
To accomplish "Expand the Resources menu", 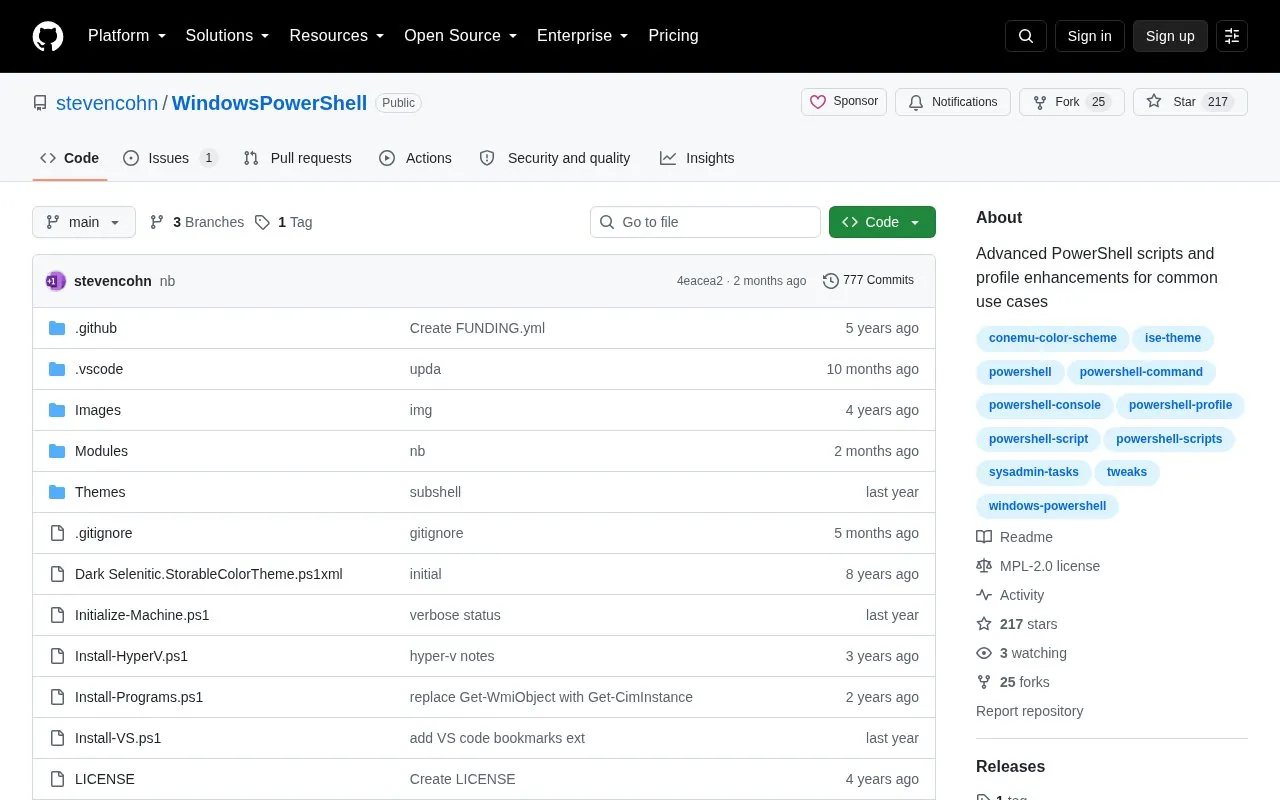I will 337,36.
